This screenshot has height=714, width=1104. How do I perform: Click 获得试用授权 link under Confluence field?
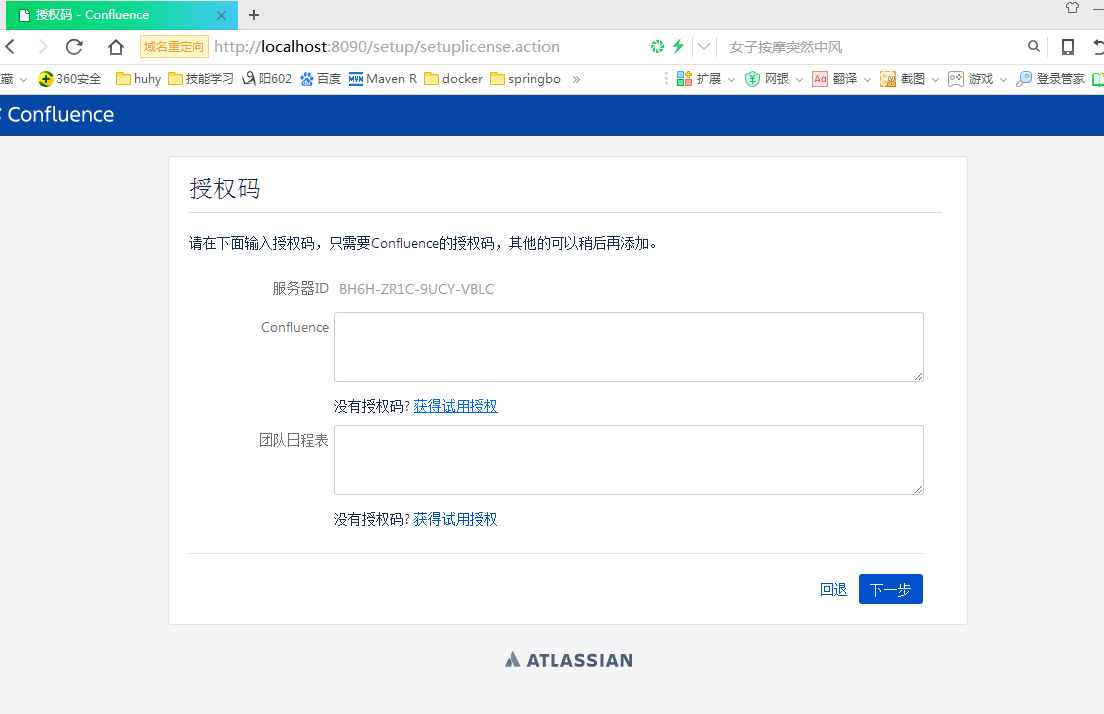click(x=456, y=406)
